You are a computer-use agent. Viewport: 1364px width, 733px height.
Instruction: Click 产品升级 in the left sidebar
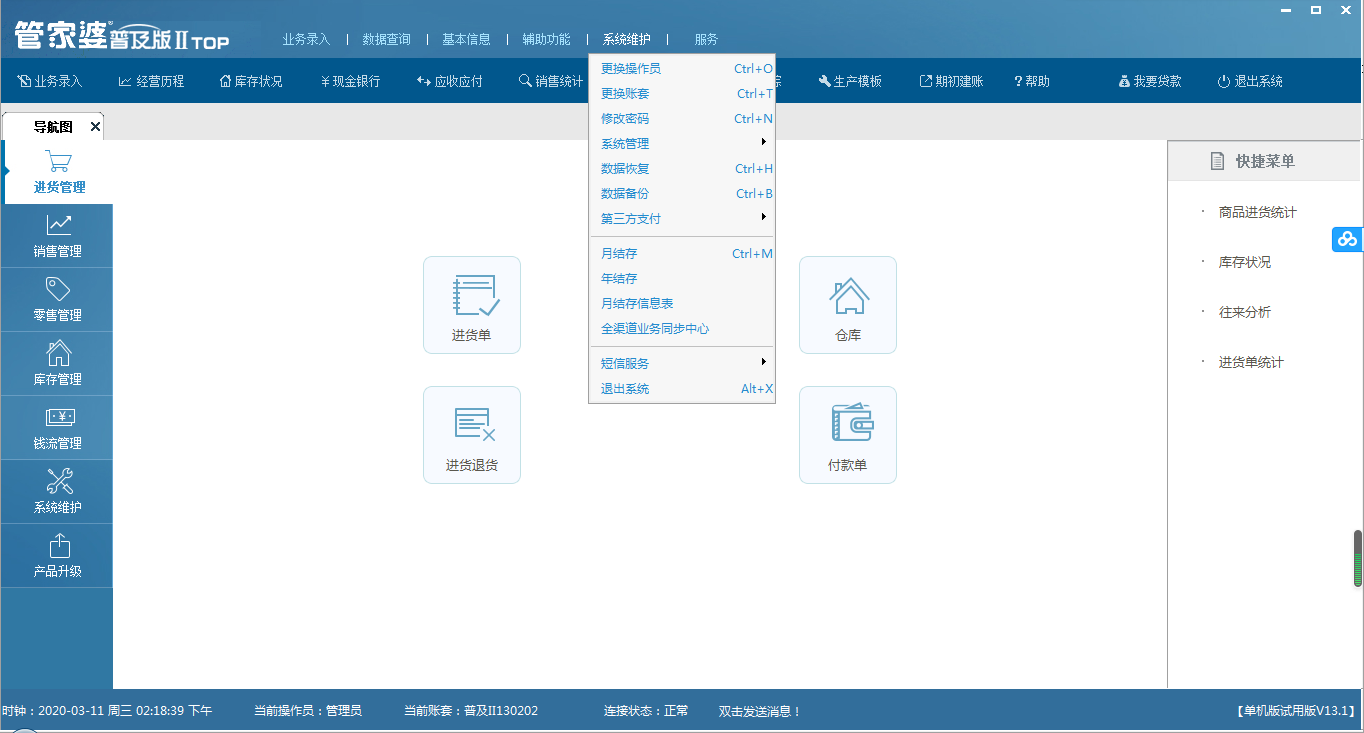coord(57,556)
